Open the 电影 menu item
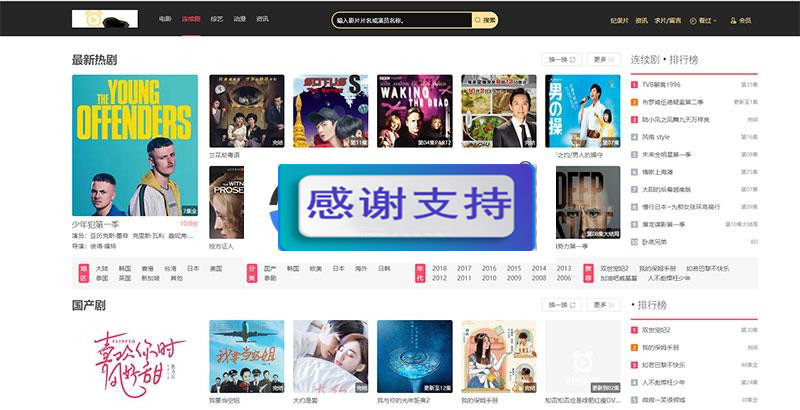 point(165,19)
